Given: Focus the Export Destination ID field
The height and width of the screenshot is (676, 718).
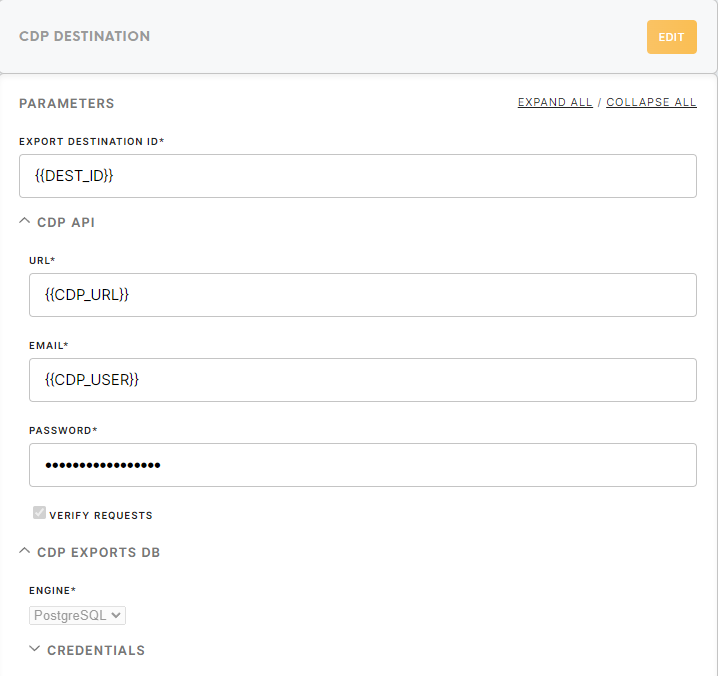Looking at the screenshot, I should click(x=358, y=176).
